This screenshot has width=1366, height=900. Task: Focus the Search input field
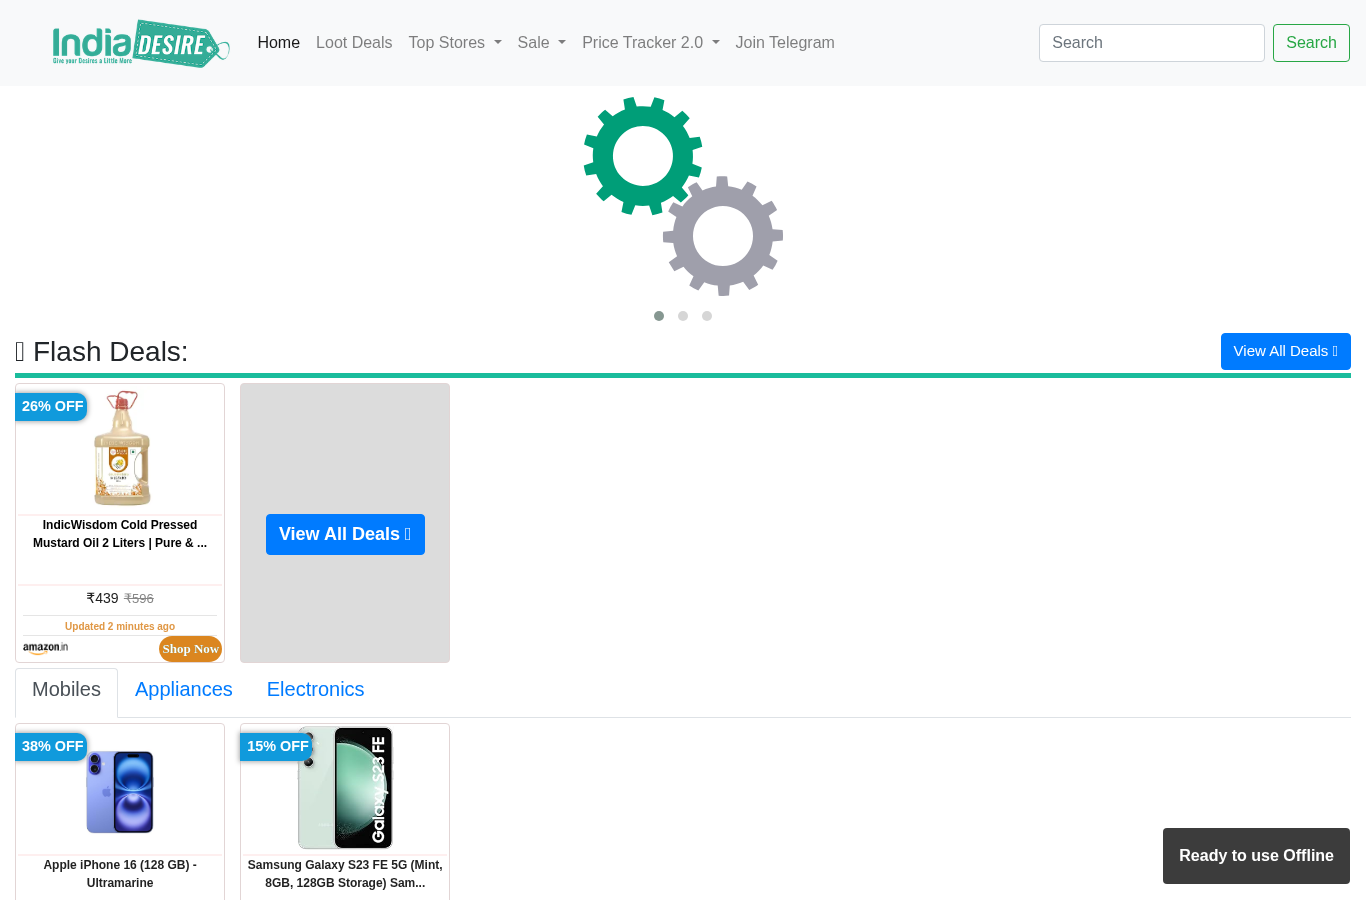[x=1152, y=43]
